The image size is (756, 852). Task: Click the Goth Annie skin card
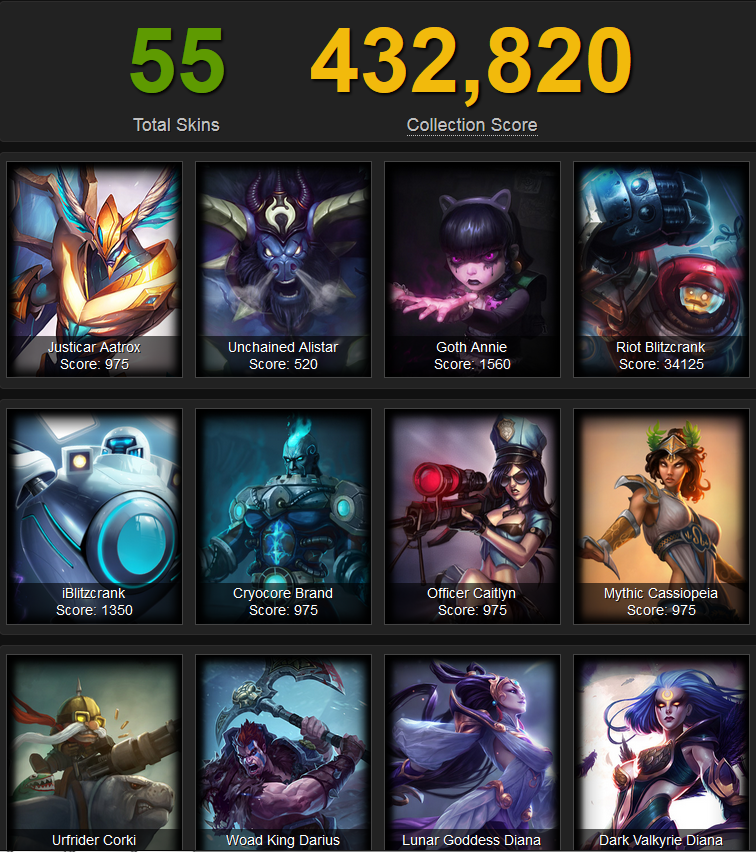[472, 270]
